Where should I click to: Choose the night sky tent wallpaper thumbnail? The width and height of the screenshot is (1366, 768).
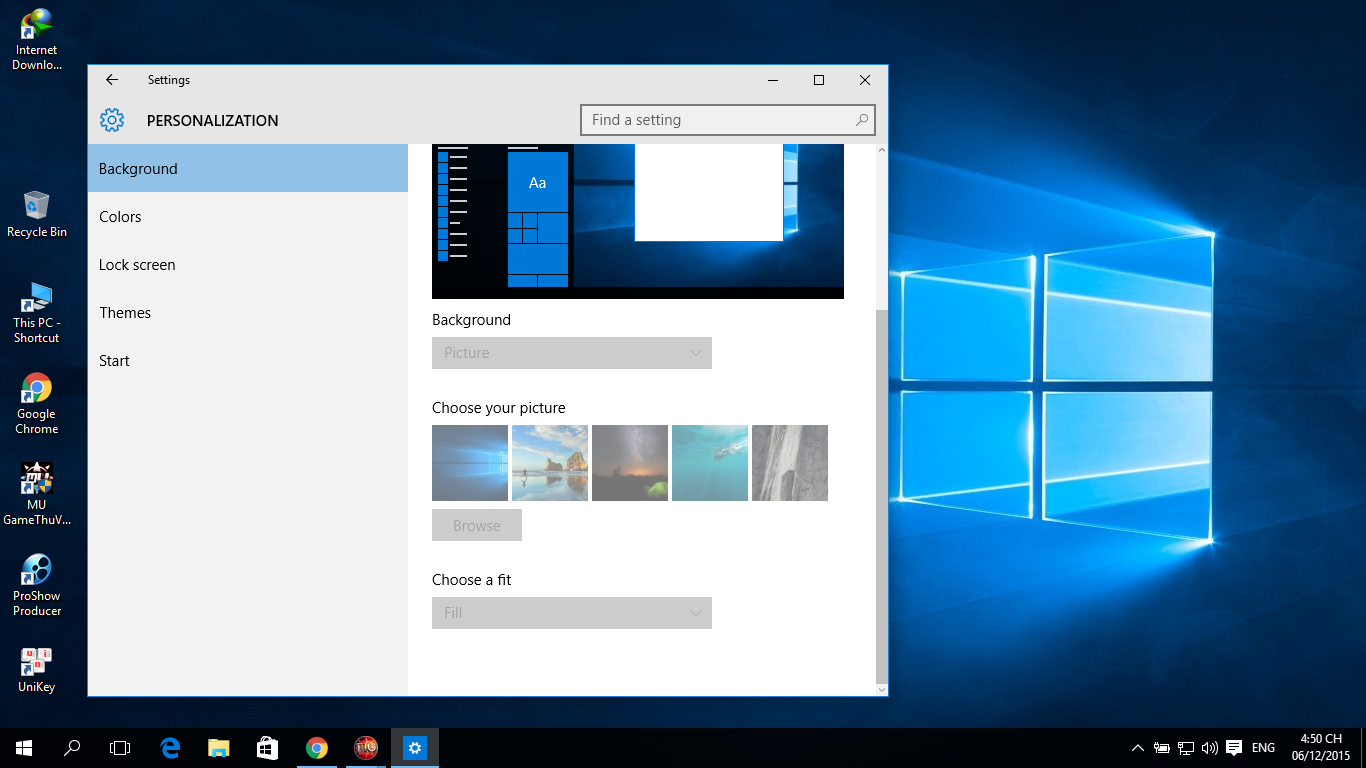pyautogui.click(x=630, y=463)
